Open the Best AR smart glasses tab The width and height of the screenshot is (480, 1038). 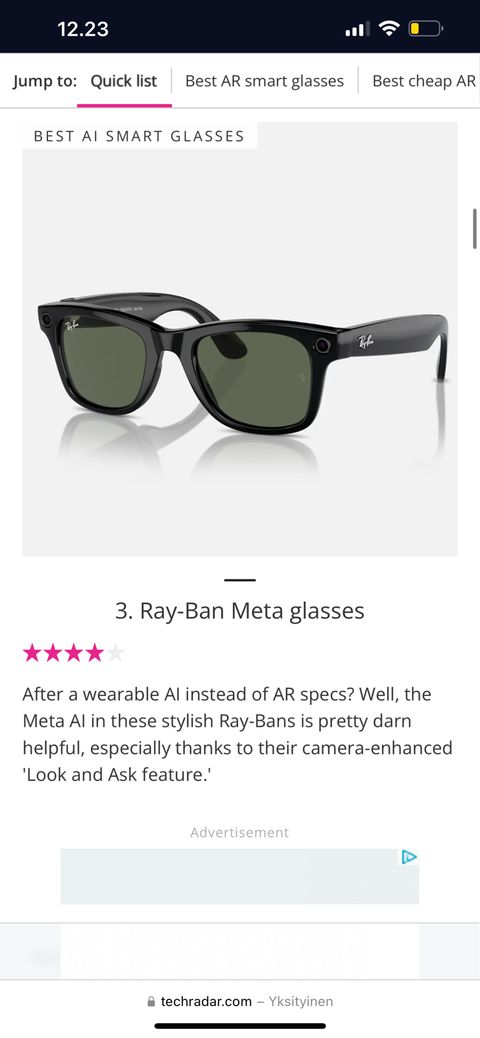point(265,81)
